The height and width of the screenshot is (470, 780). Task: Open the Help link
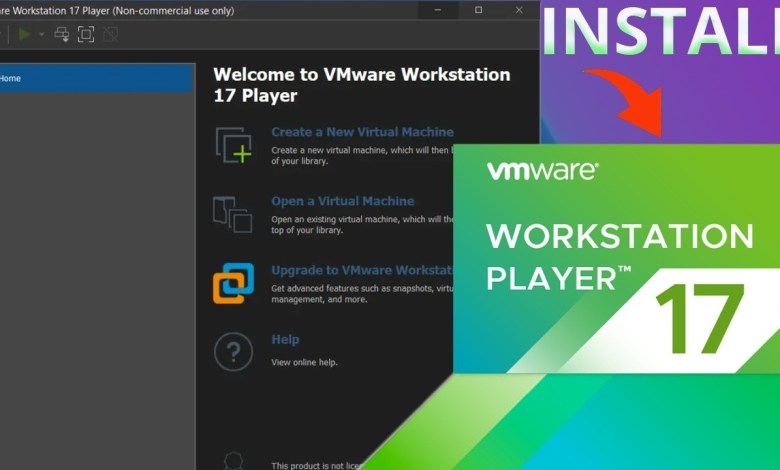(x=285, y=339)
